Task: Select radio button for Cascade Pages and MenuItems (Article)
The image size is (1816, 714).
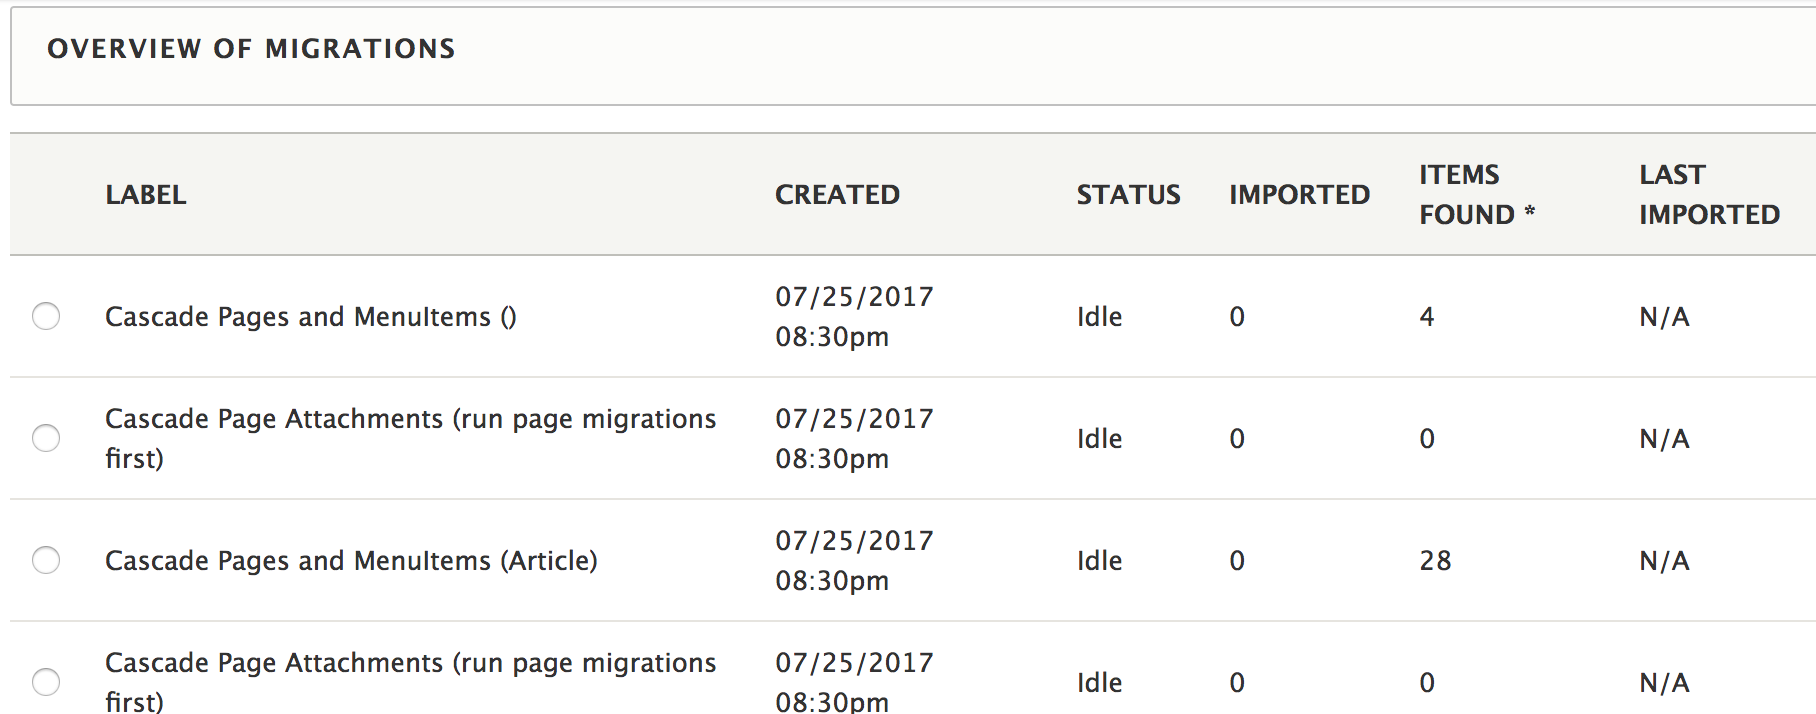Action: [46, 560]
